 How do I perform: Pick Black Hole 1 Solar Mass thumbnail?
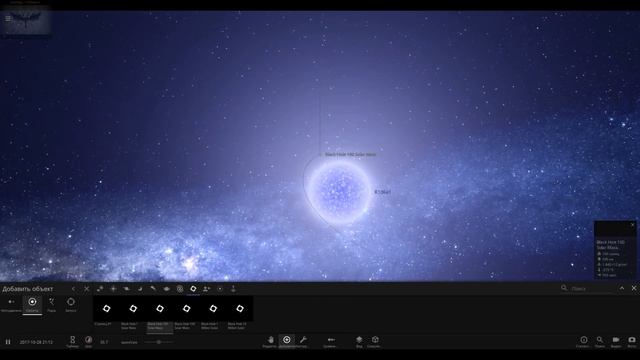(133, 309)
